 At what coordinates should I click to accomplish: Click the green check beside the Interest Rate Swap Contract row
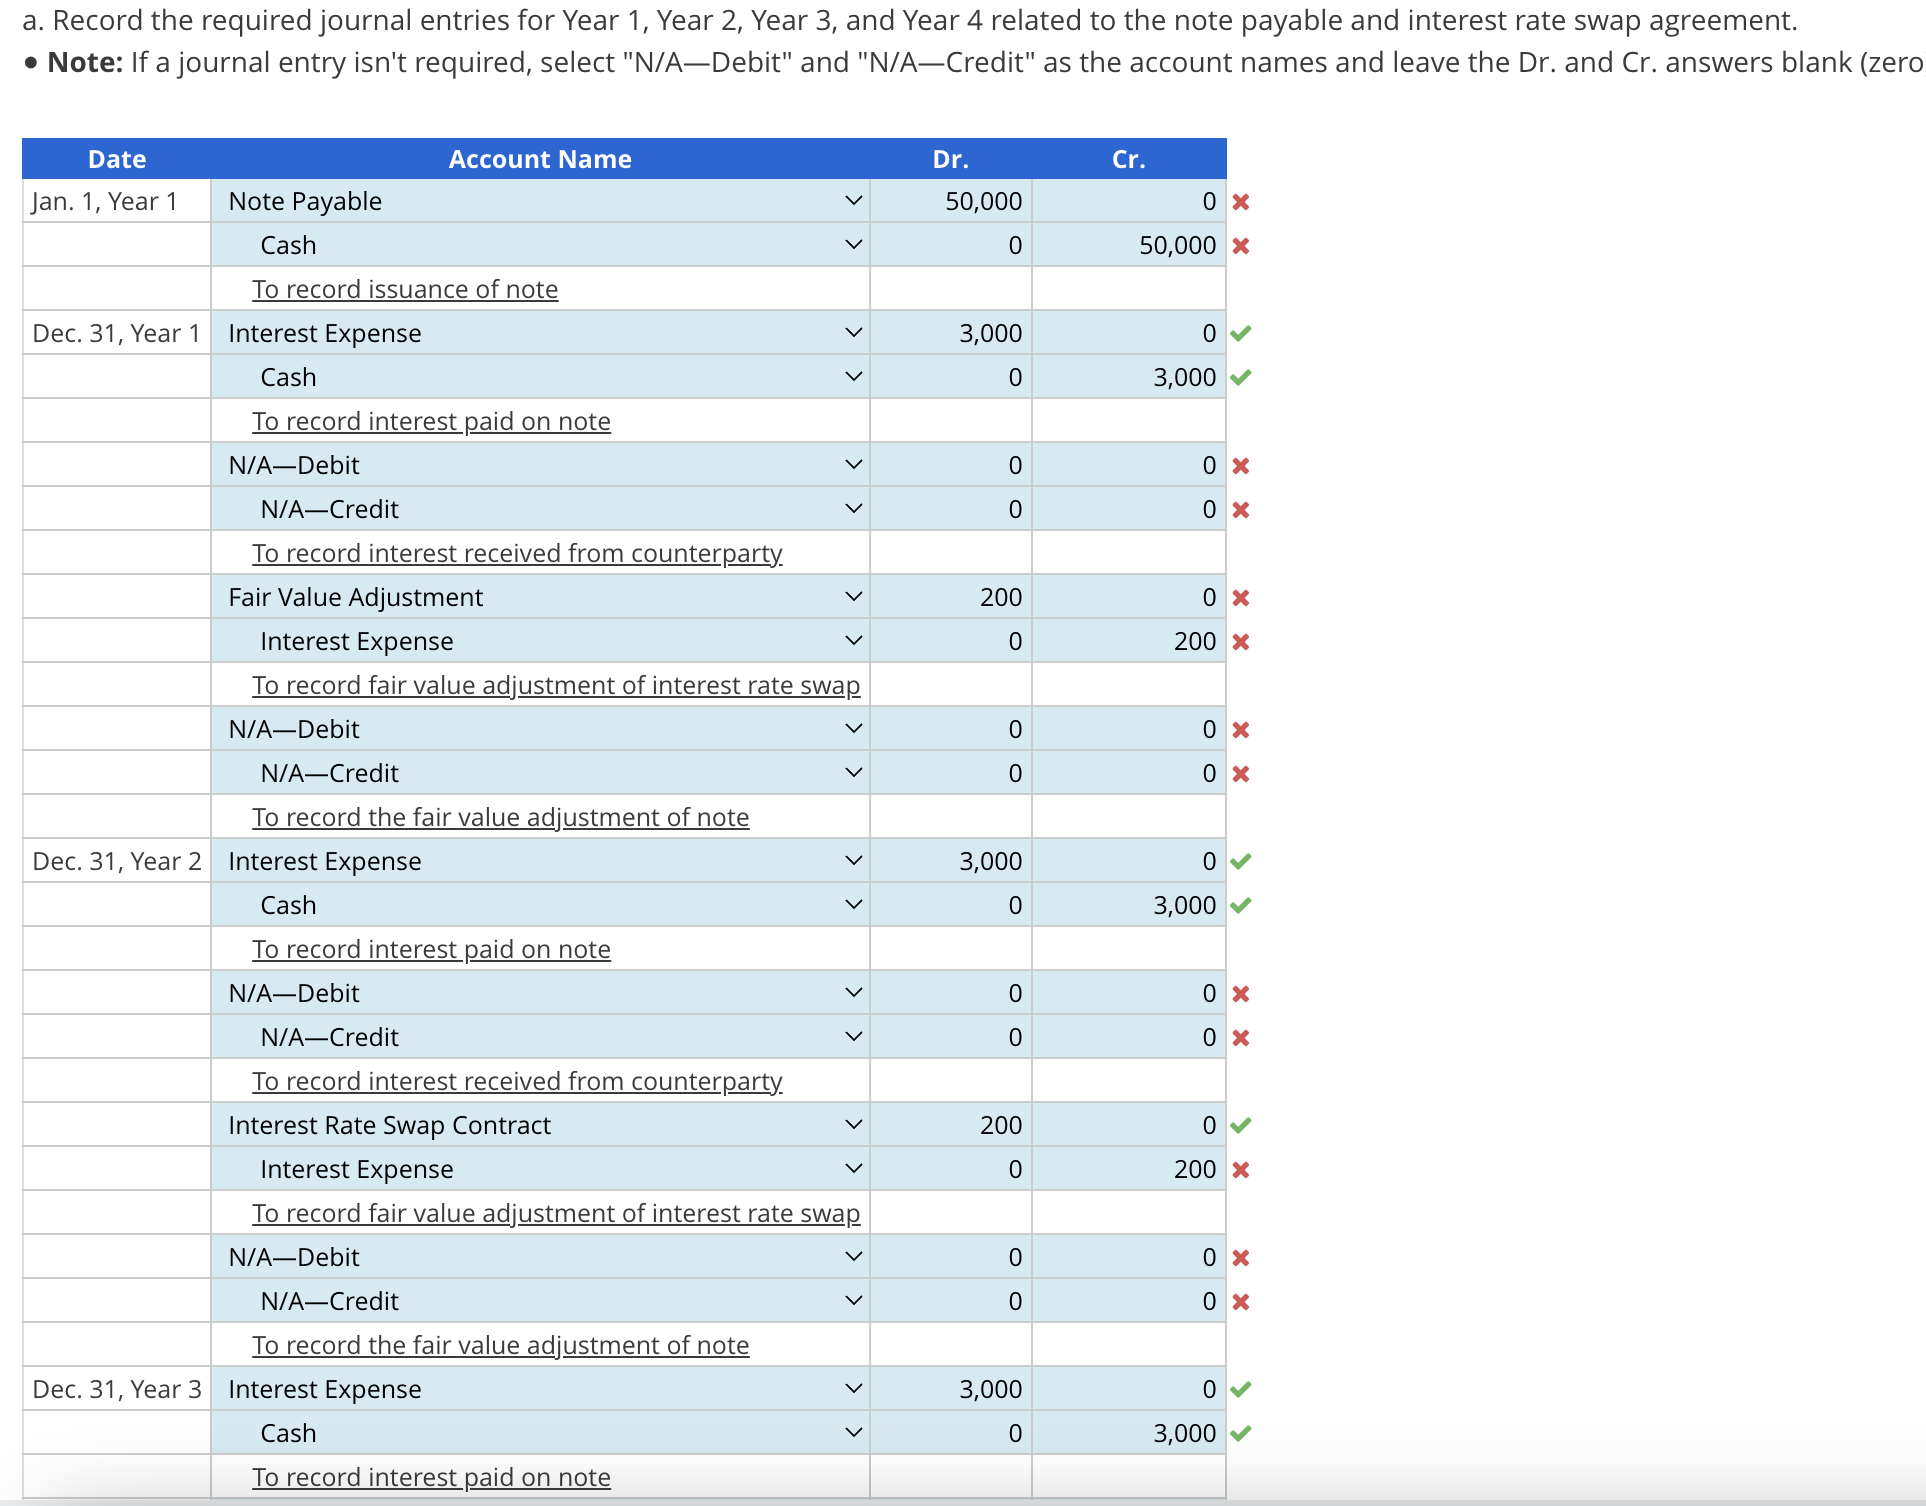click(x=1241, y=1126)
